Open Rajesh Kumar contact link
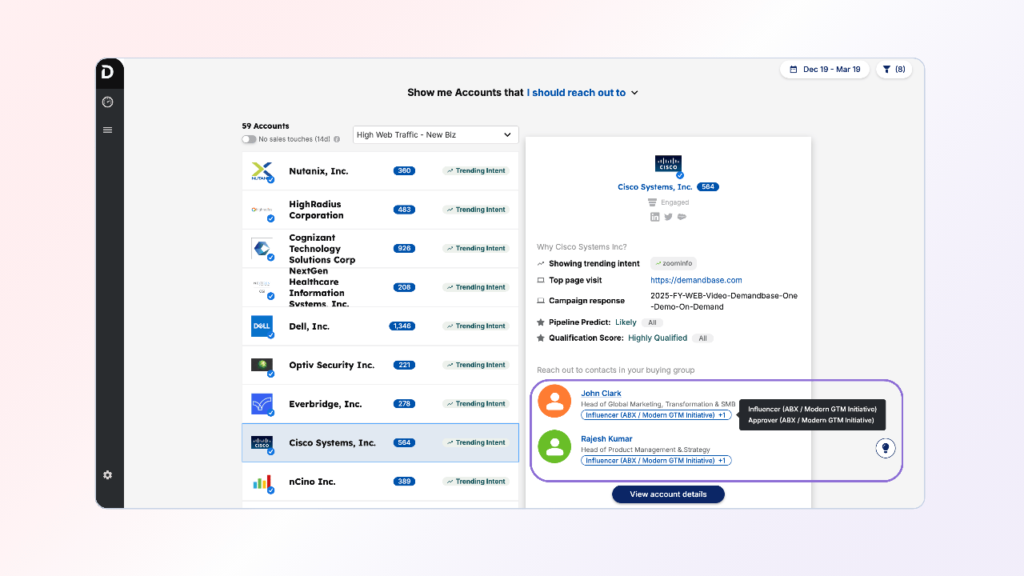 tap(607, 439)
